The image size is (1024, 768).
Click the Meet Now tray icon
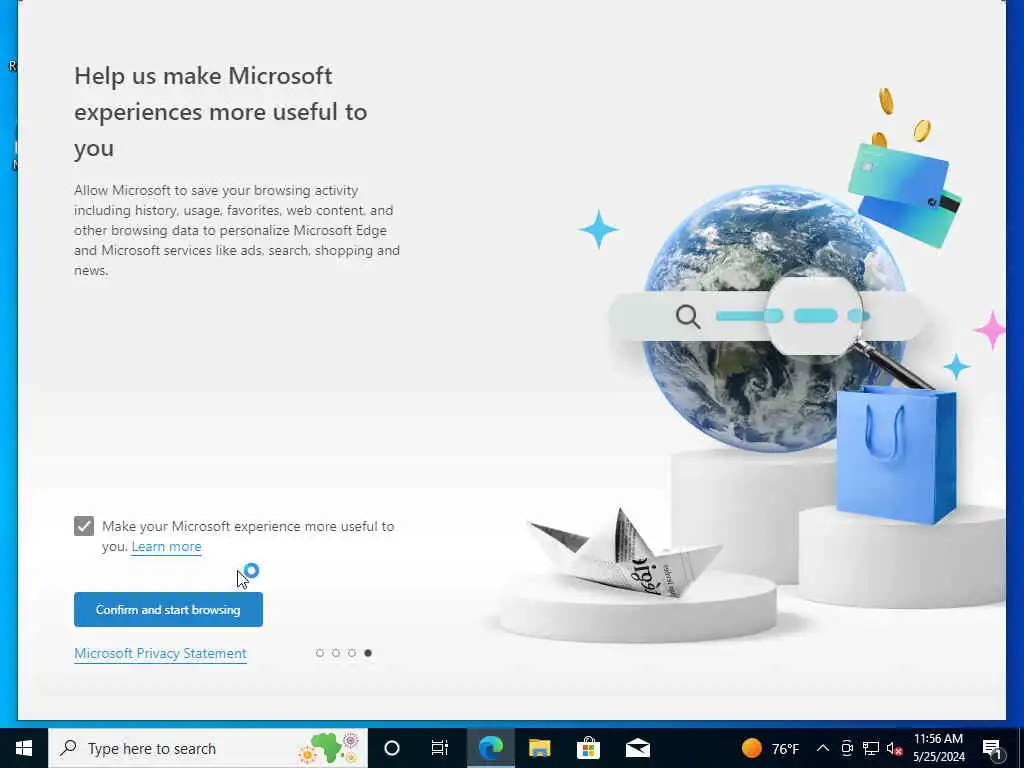tap(847, 748)
